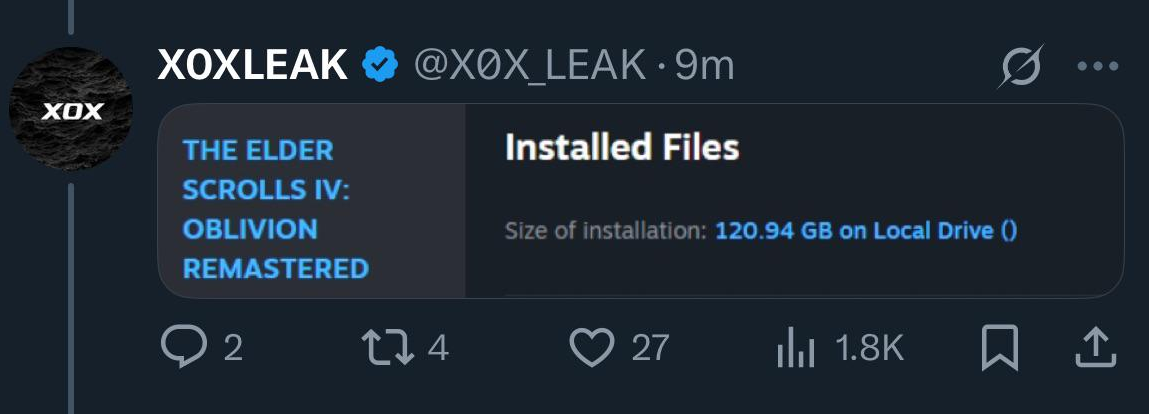Open the three-dot more options menu

1096,67
